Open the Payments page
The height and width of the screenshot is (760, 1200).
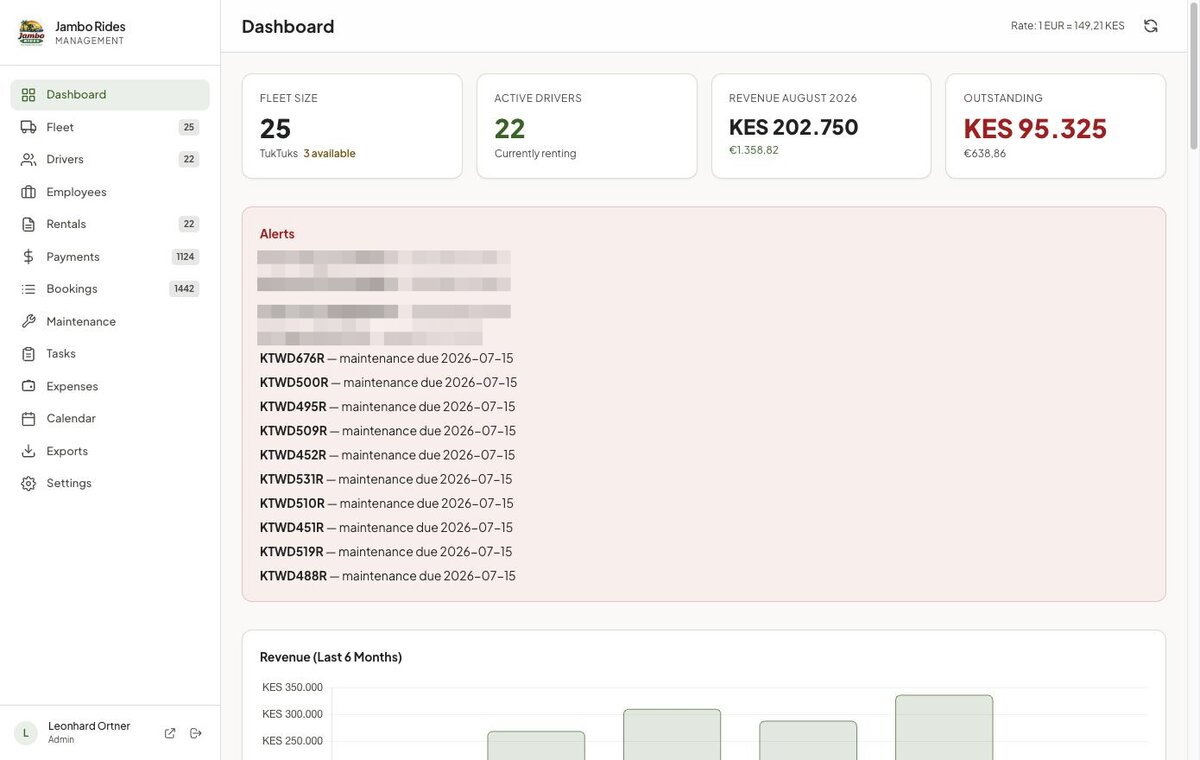pyautogui.click(x=110, y=257)
